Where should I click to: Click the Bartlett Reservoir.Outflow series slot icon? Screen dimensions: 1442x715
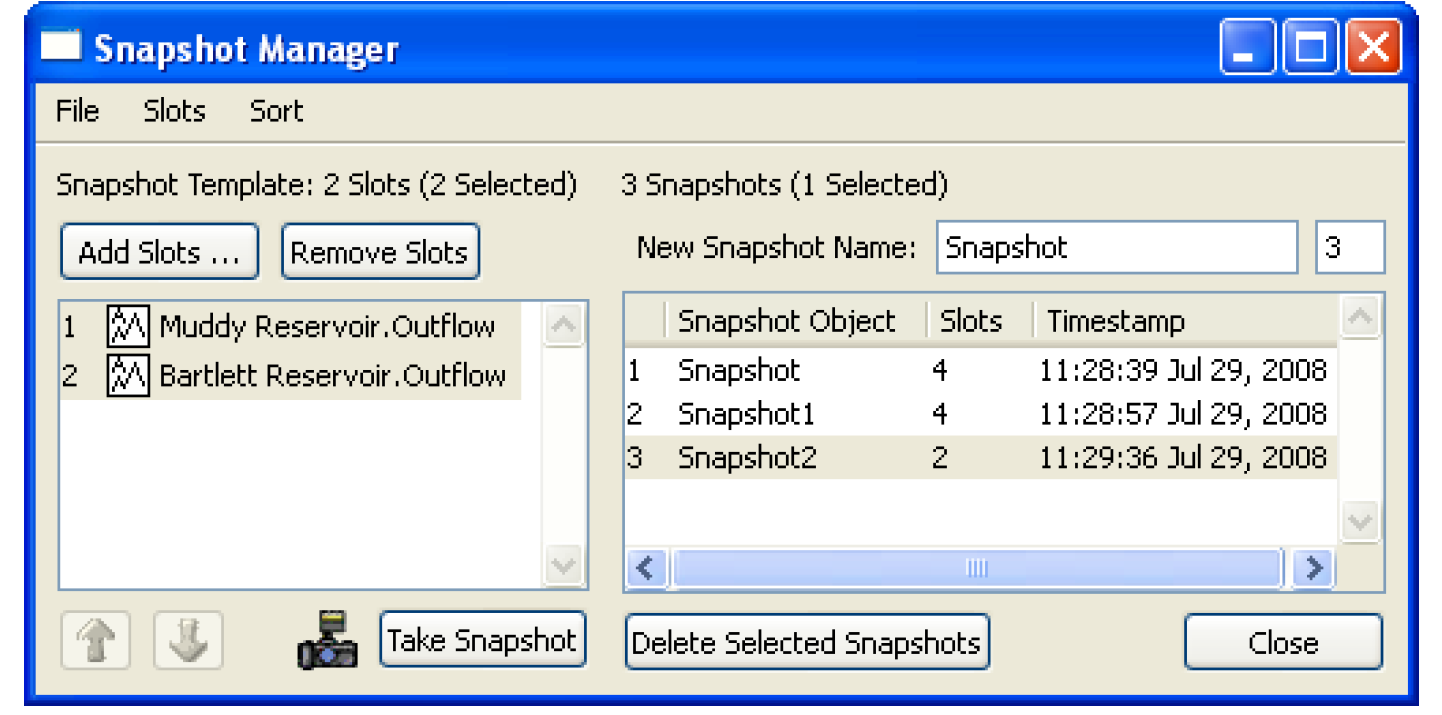click(x=128, y=376)
